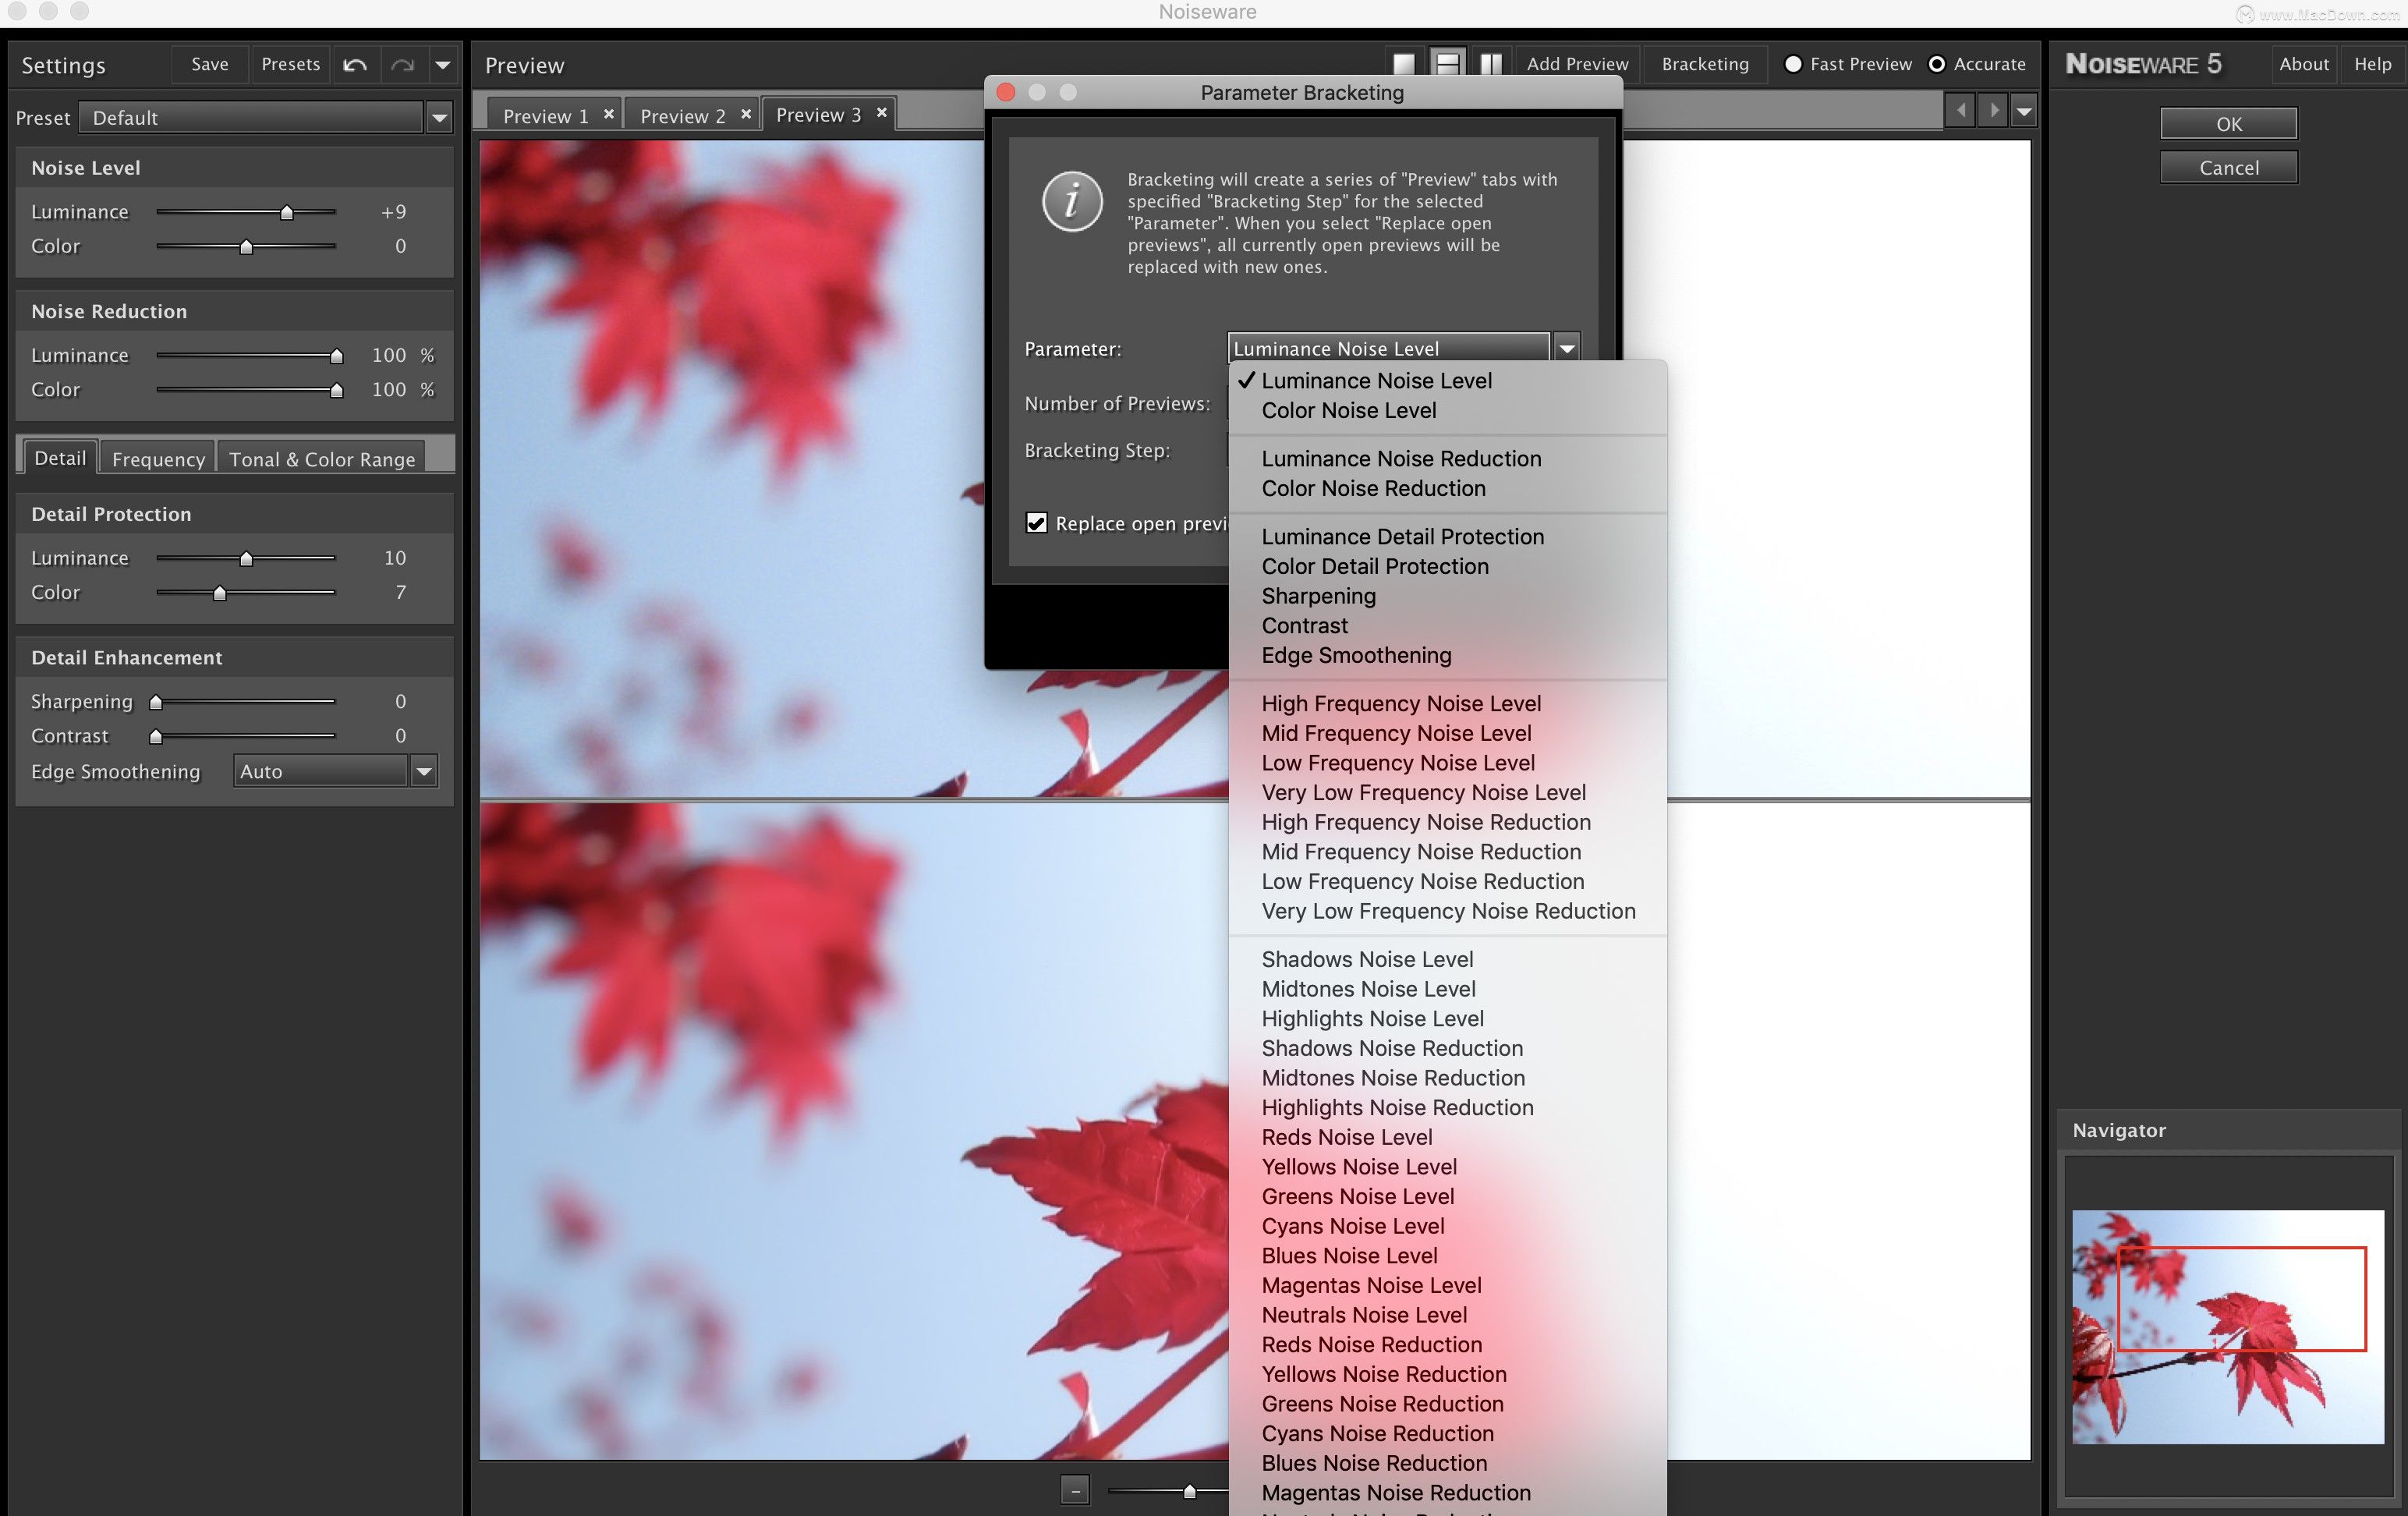Select the vertical split preview layout icon
2408x1516 pixels.
coord(1490,64)
